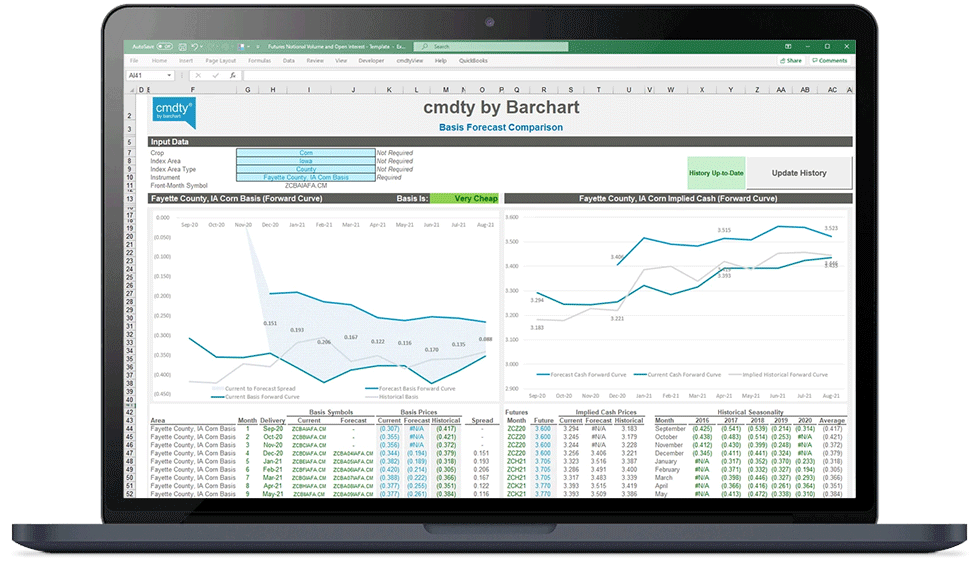Open the Name Box dropdown arrow
This screenshot has height=565, width=980.
tap(169, 76)
